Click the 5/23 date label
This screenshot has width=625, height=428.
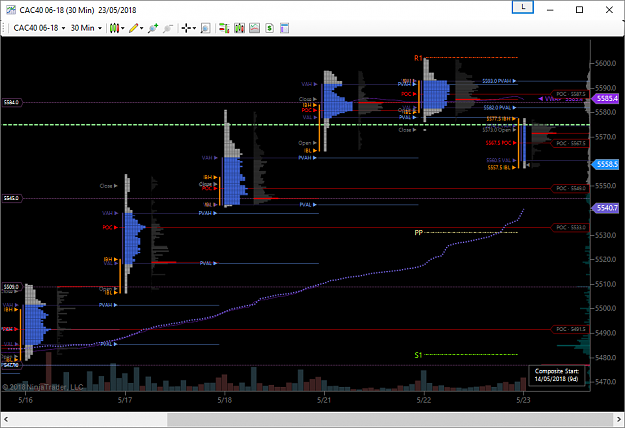pos(523,400)
